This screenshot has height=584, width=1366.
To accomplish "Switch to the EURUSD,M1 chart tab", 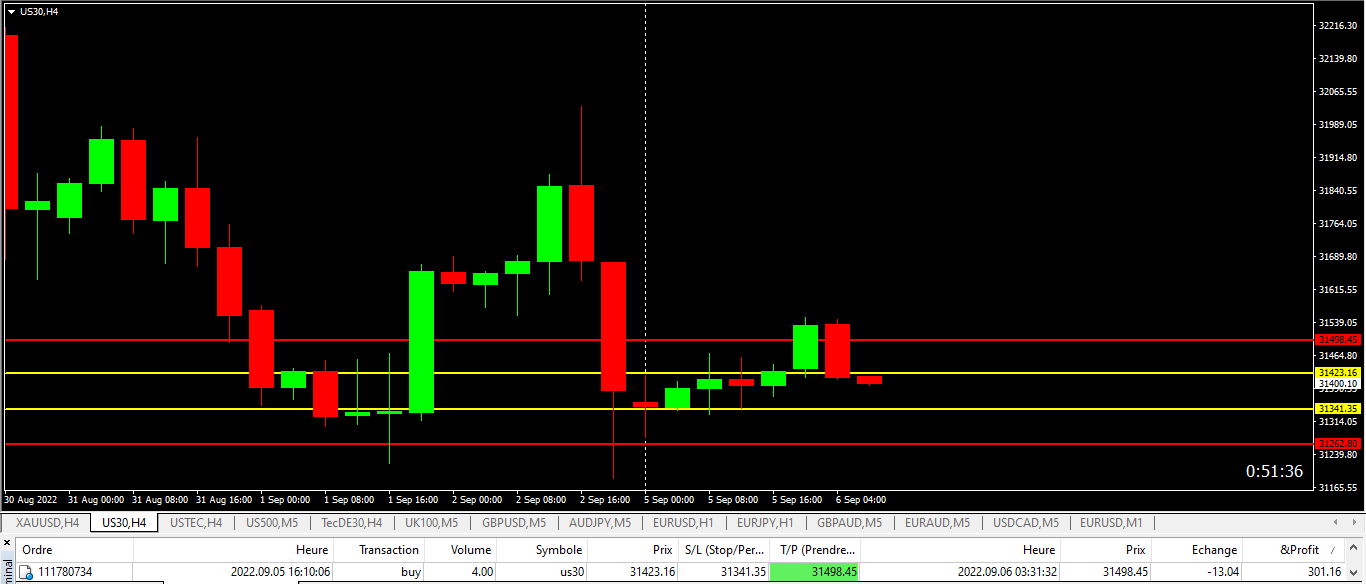I will (1111, 522).
